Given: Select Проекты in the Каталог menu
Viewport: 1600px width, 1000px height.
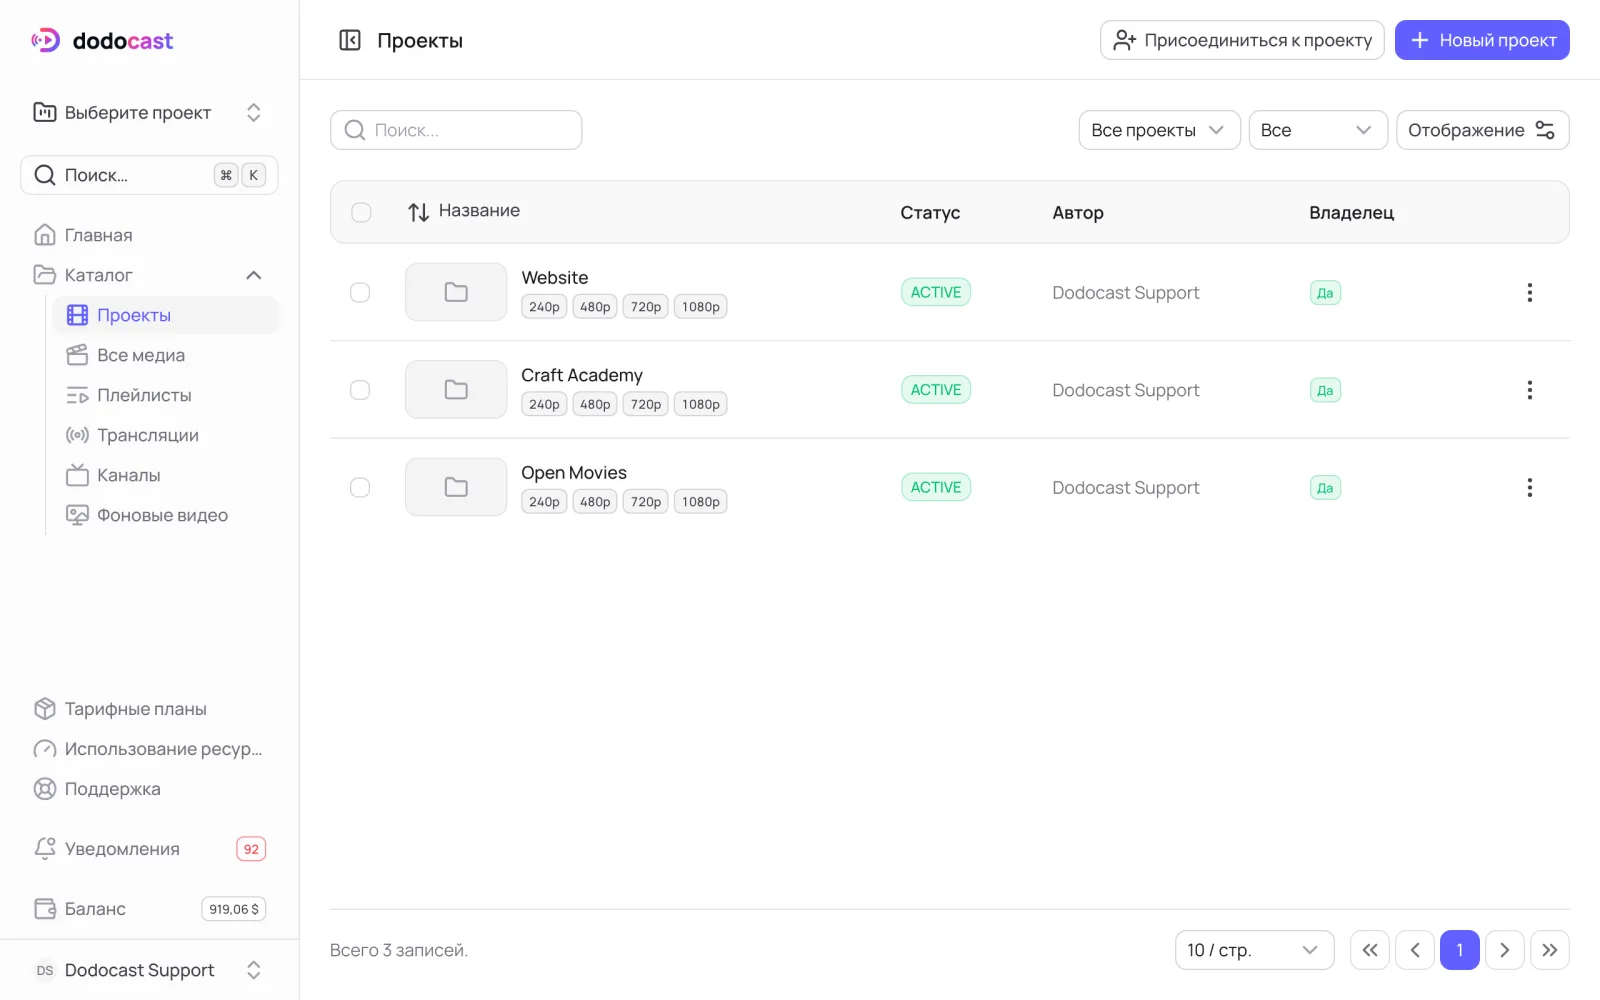Looking at the screenshot, I should [166, 315].
